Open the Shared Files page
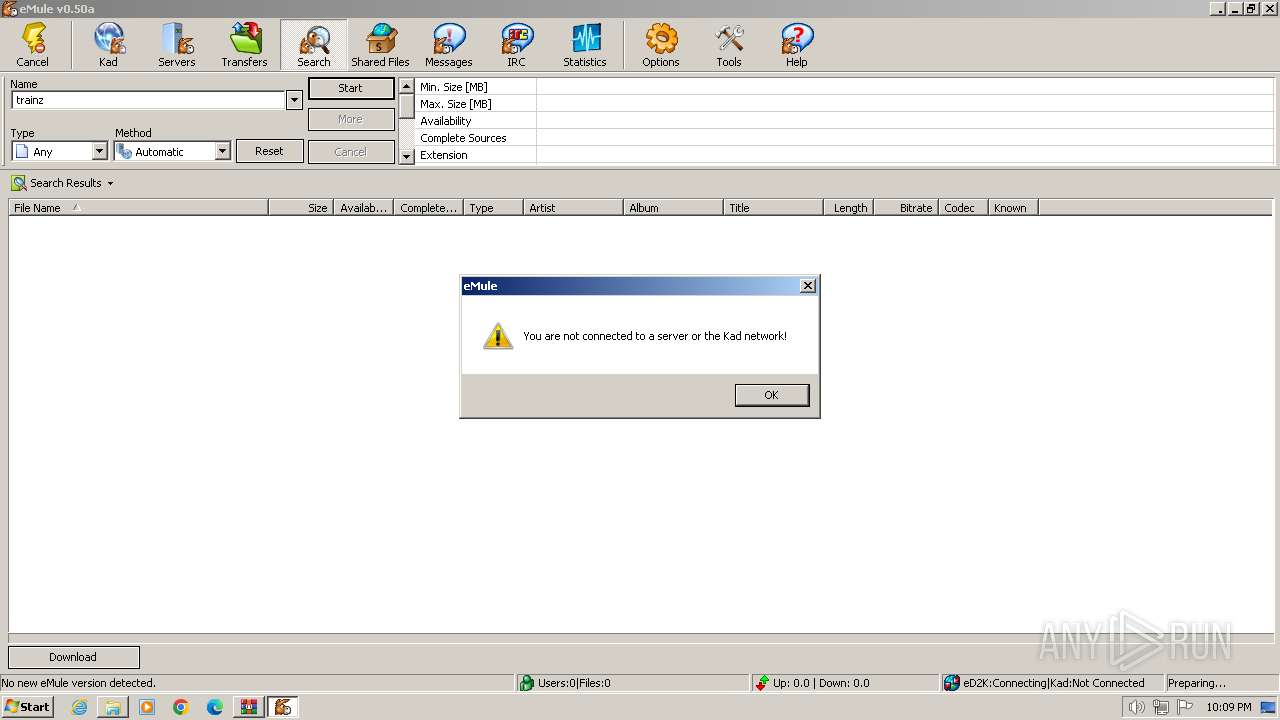This screenshot has height=720, width=1280. pos(380,45)
